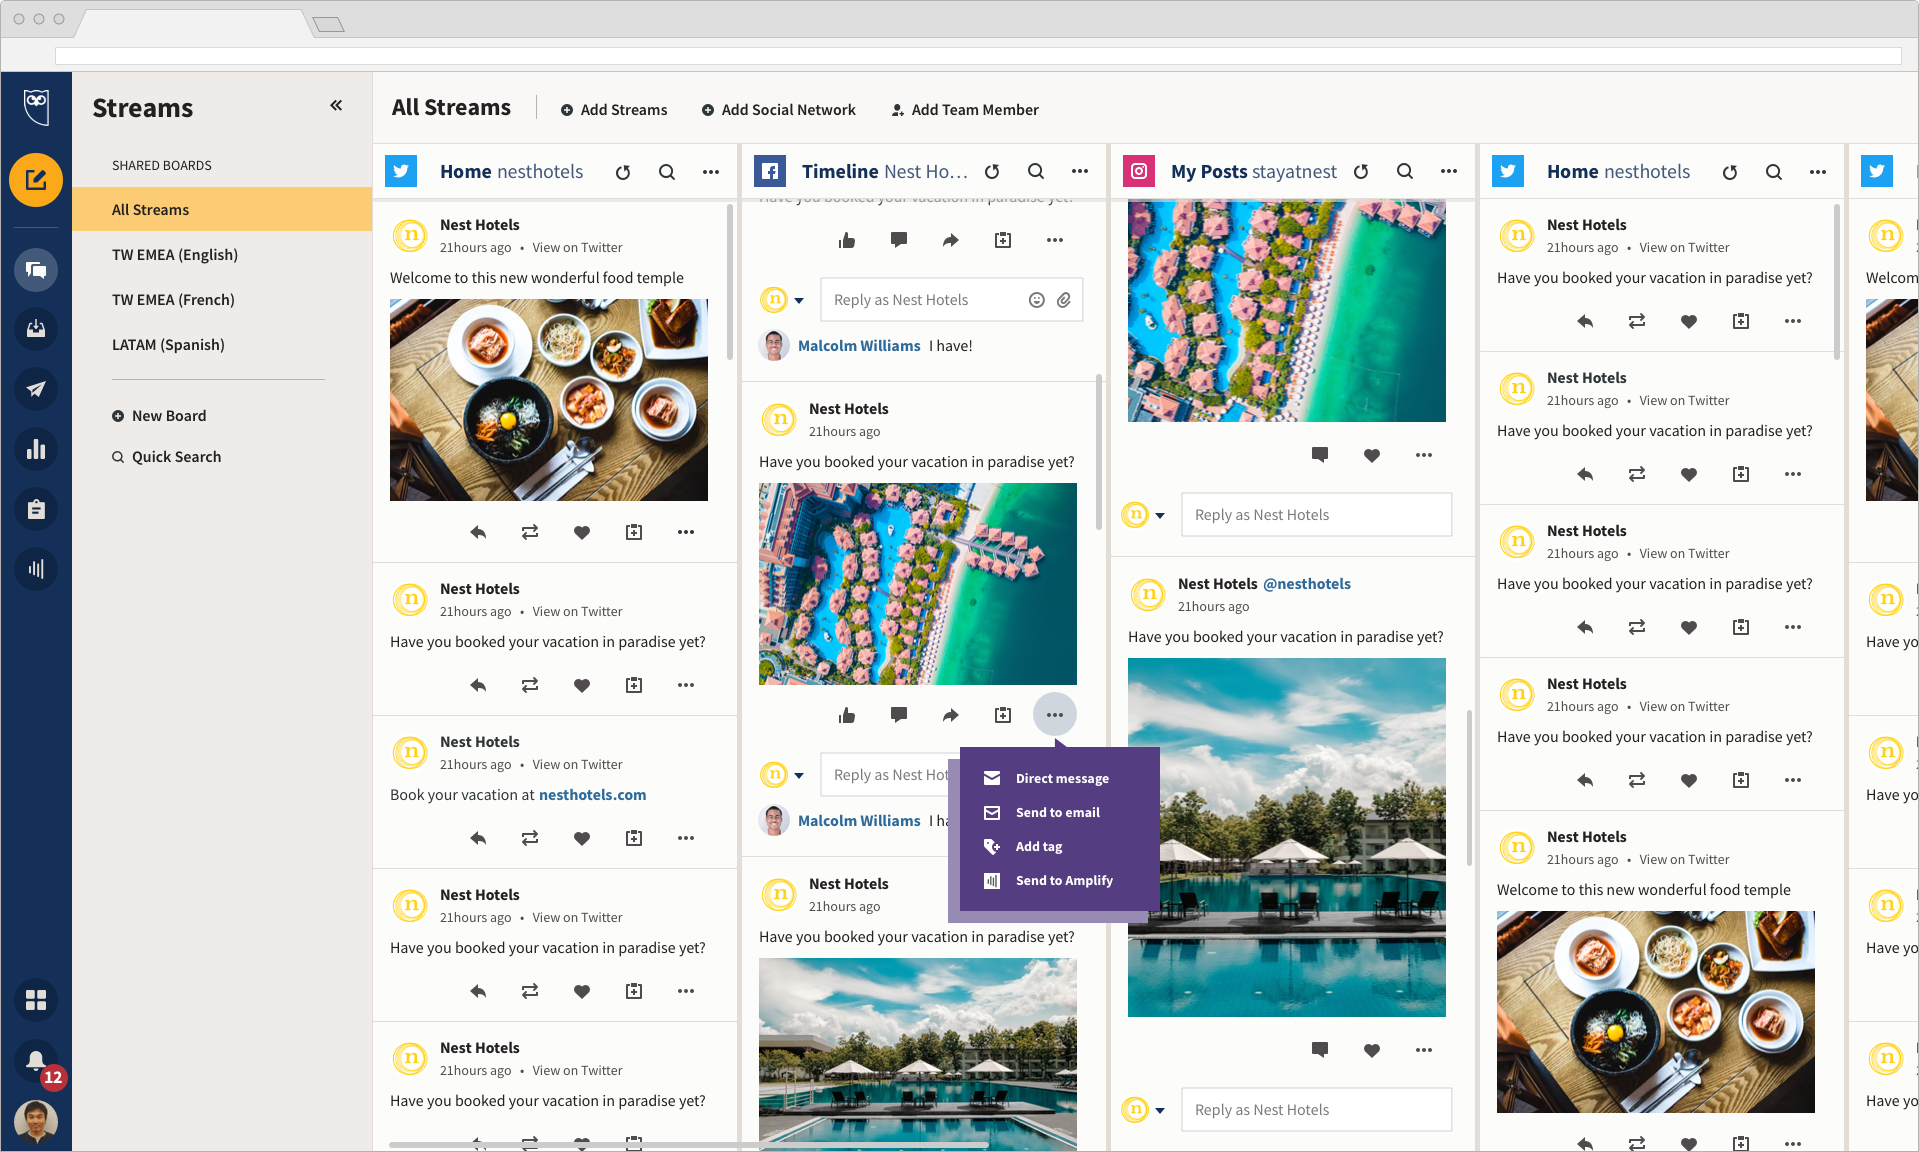Open My Posts stayatnest stream options
Image resolution: width=1919 pixels, height=1152 pixels.
click(x=1449, y=172)
